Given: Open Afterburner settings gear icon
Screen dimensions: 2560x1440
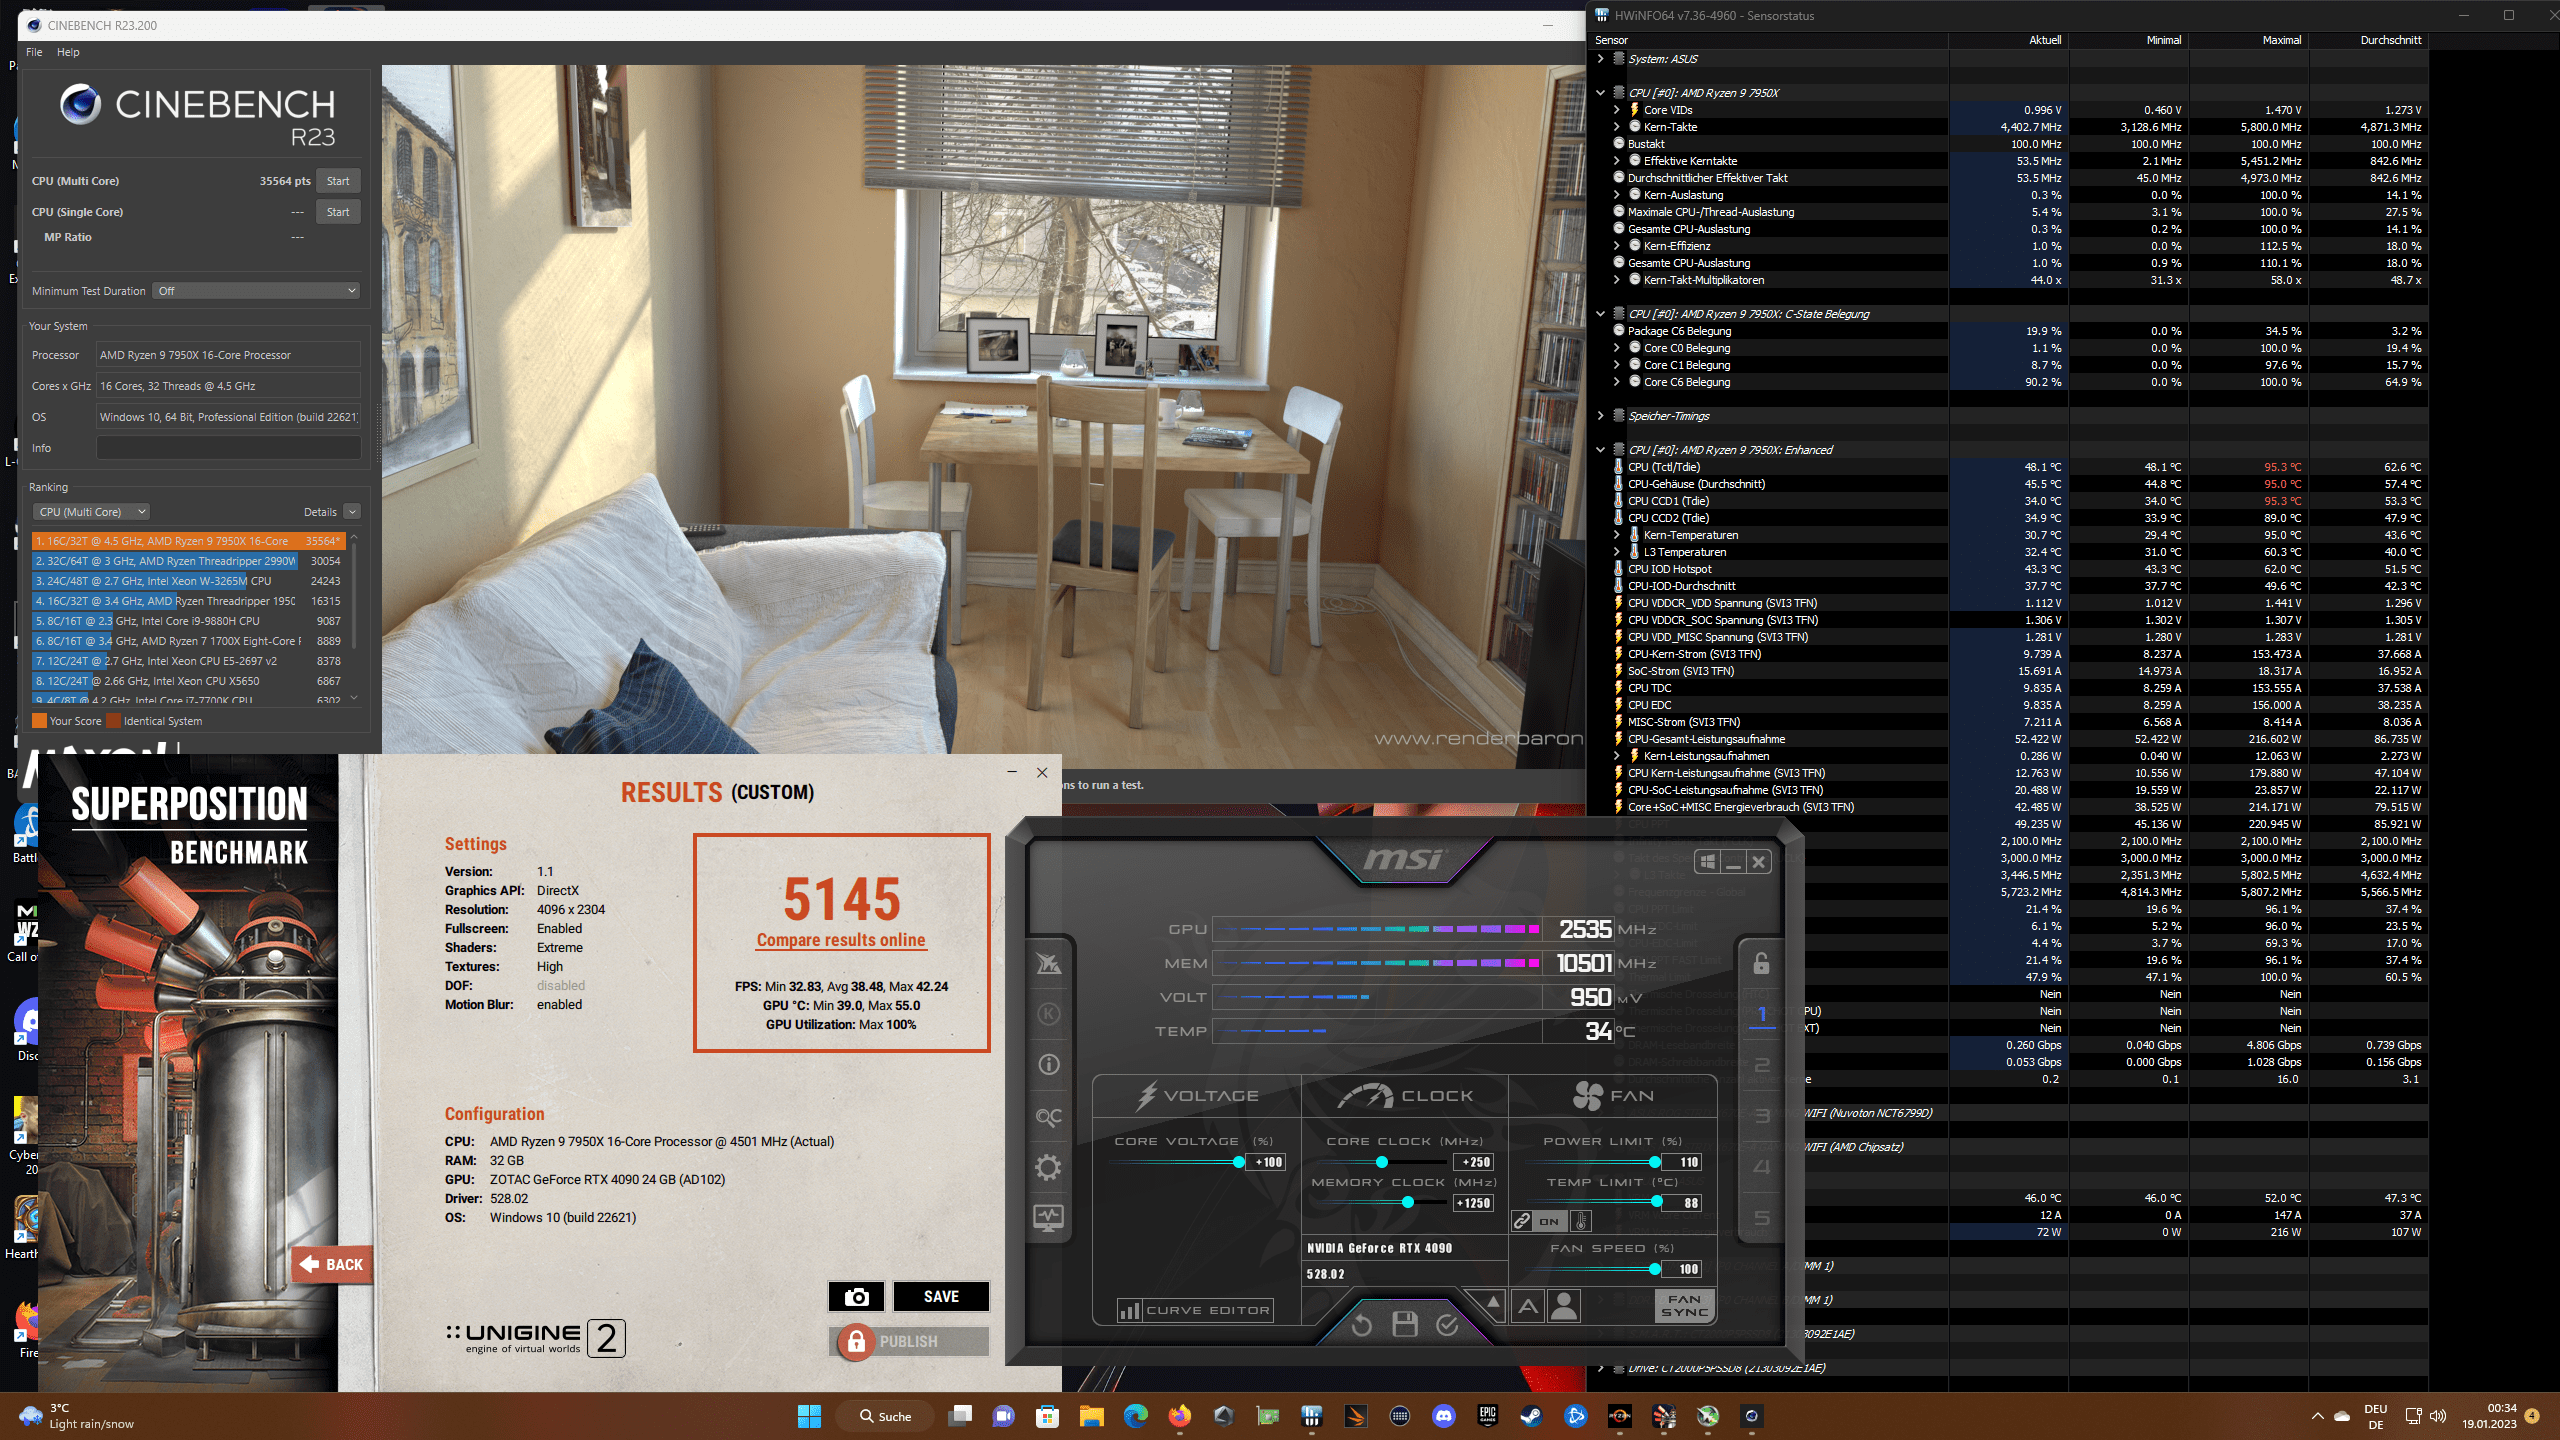Looking at the screenshot, I should tap(1048, 1167).
